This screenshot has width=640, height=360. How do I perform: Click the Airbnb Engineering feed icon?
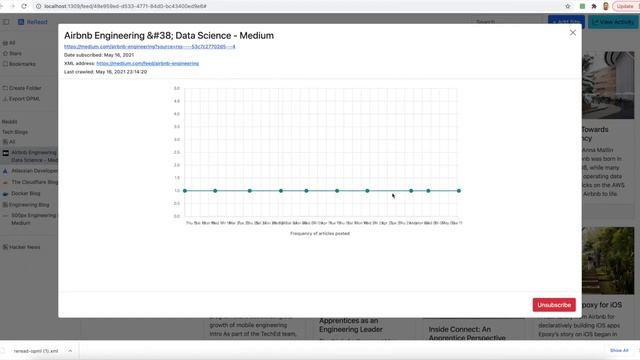(6, 153)
